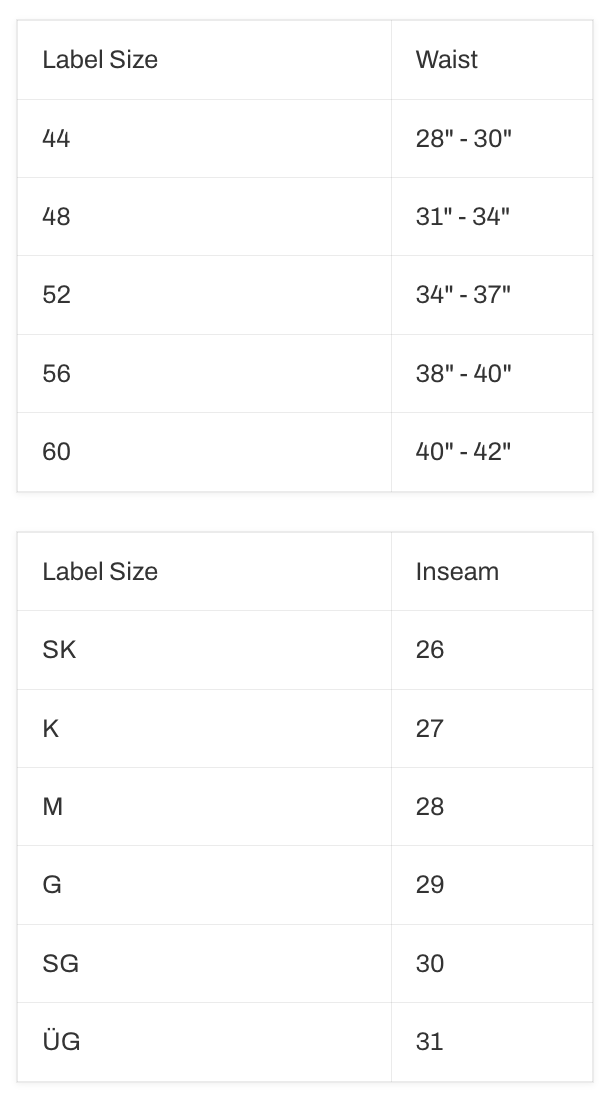Screen dimensions: 612x1096
Task: Select the 28" - 30" waist value
Action: click(x=463, y=138)
